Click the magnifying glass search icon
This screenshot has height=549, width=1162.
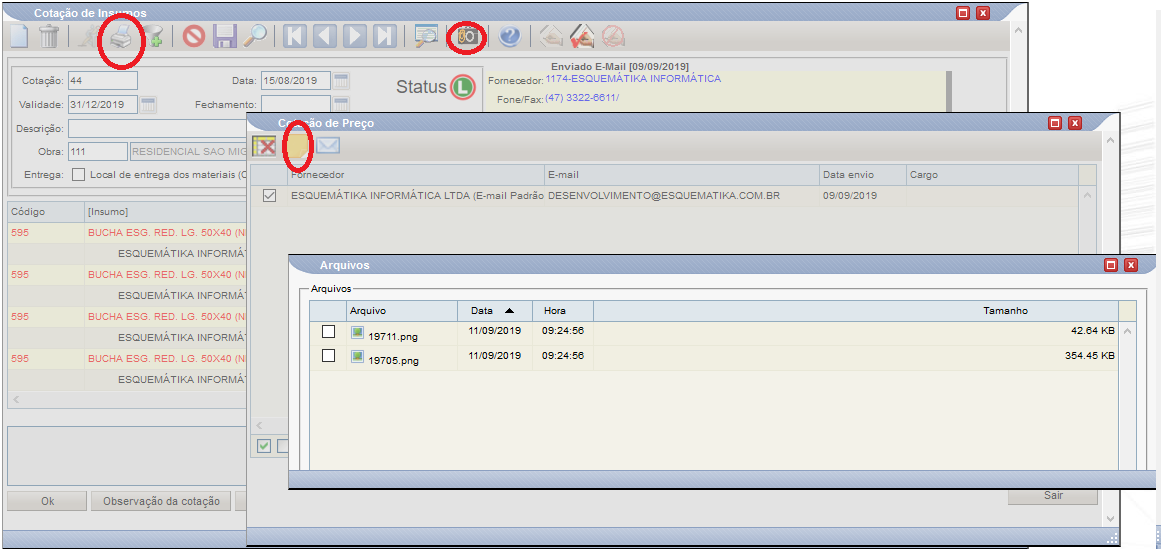(255, 36)
